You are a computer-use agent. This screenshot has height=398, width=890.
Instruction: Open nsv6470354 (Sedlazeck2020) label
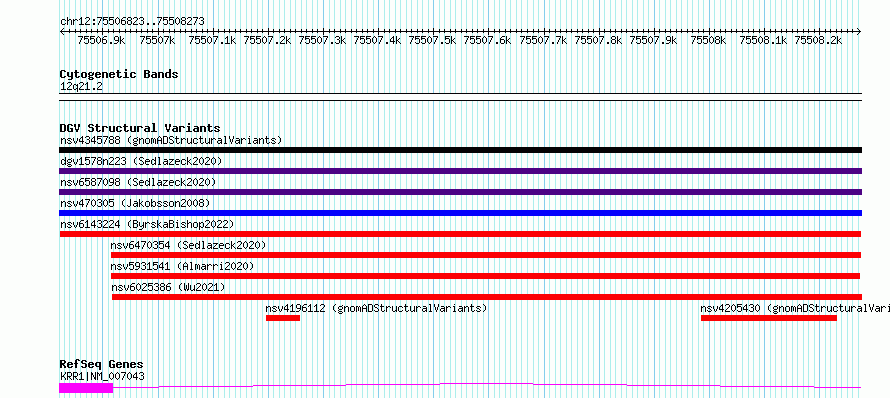click(x=188, y=245)
